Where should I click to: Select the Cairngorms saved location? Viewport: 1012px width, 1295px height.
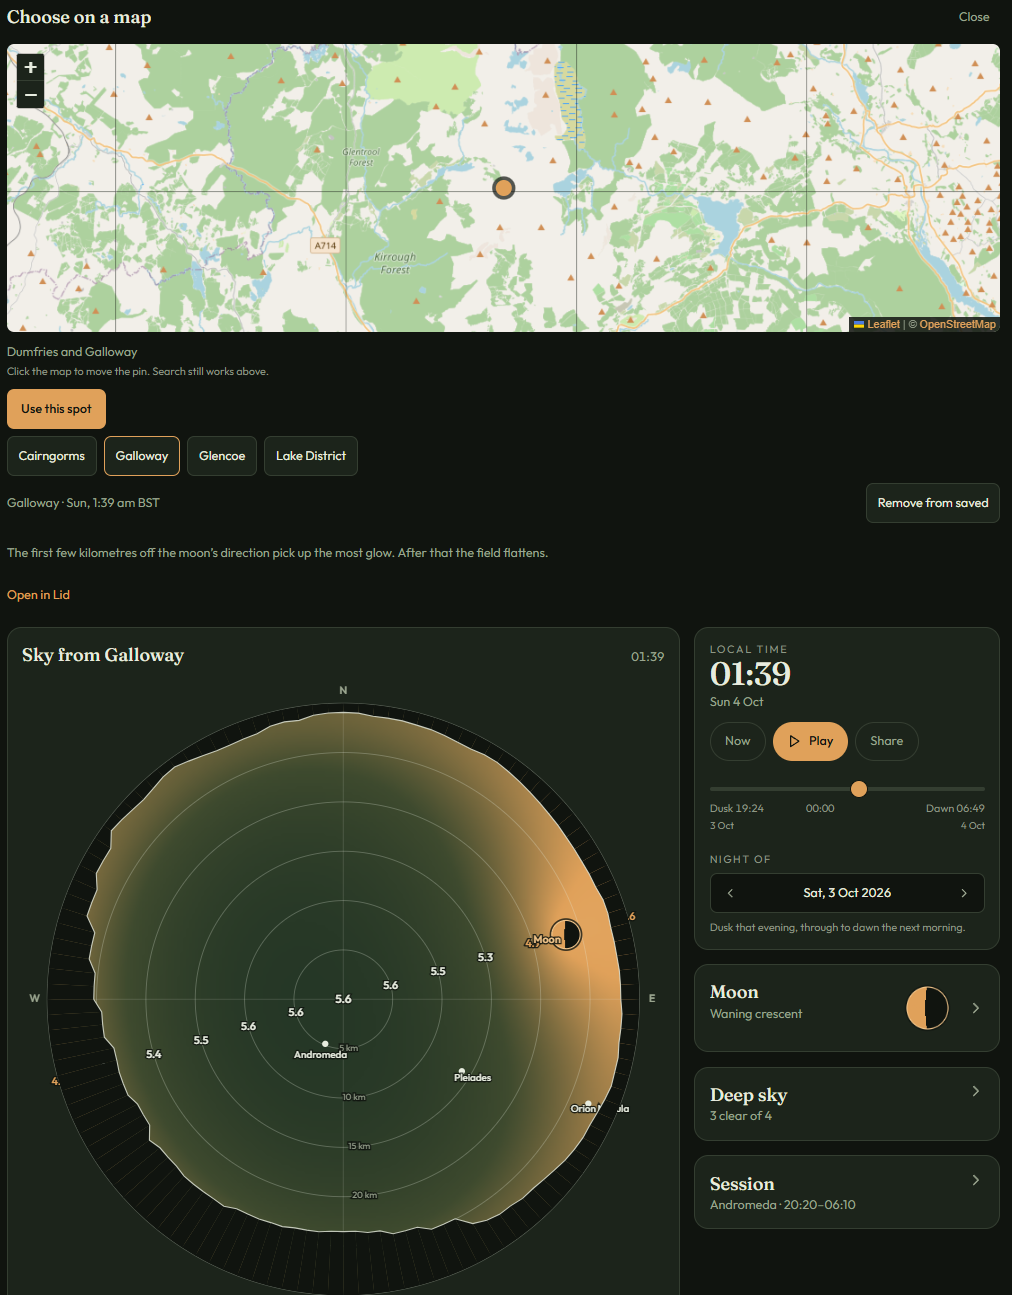52,456
